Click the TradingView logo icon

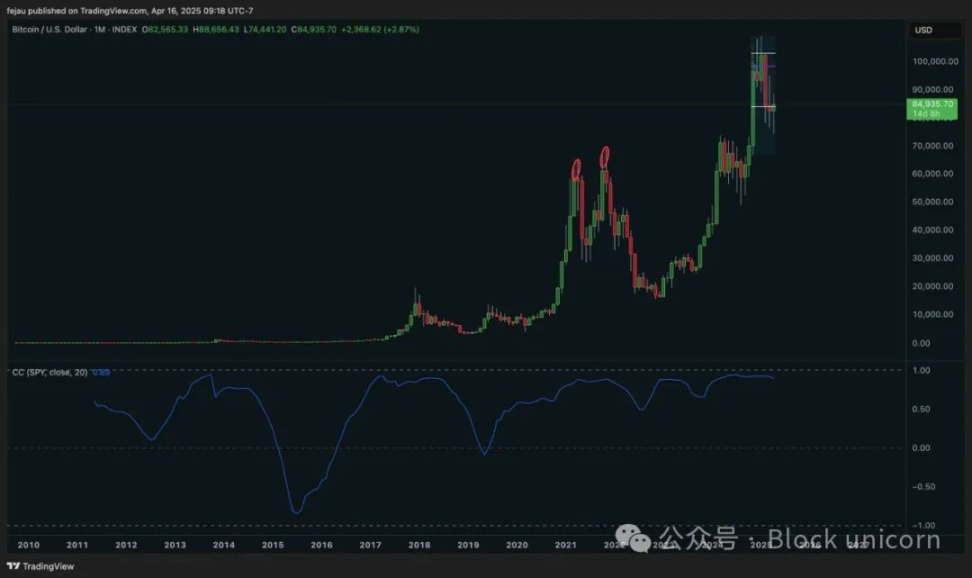(x=12, y=566)
